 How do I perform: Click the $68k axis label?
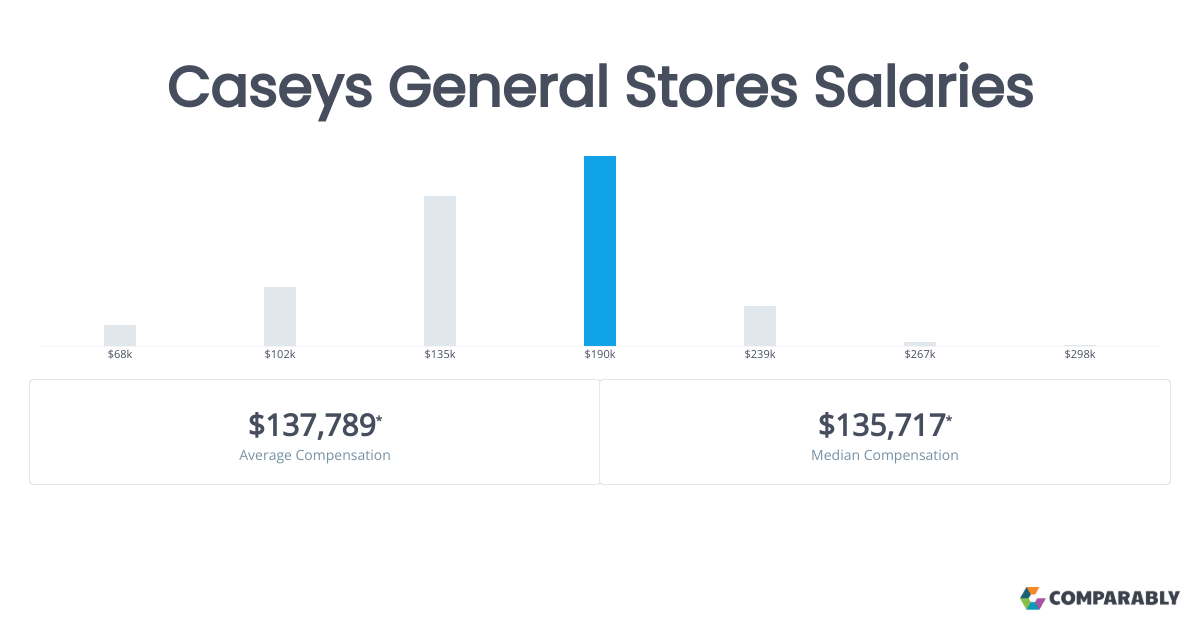(120, 355)
